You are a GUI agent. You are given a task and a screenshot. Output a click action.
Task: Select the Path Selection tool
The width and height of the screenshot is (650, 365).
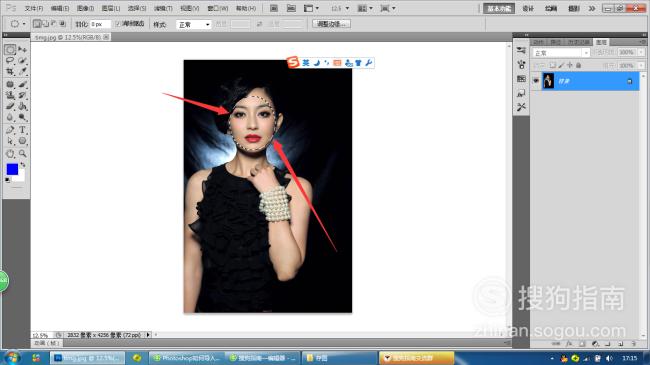click(10, 141)
